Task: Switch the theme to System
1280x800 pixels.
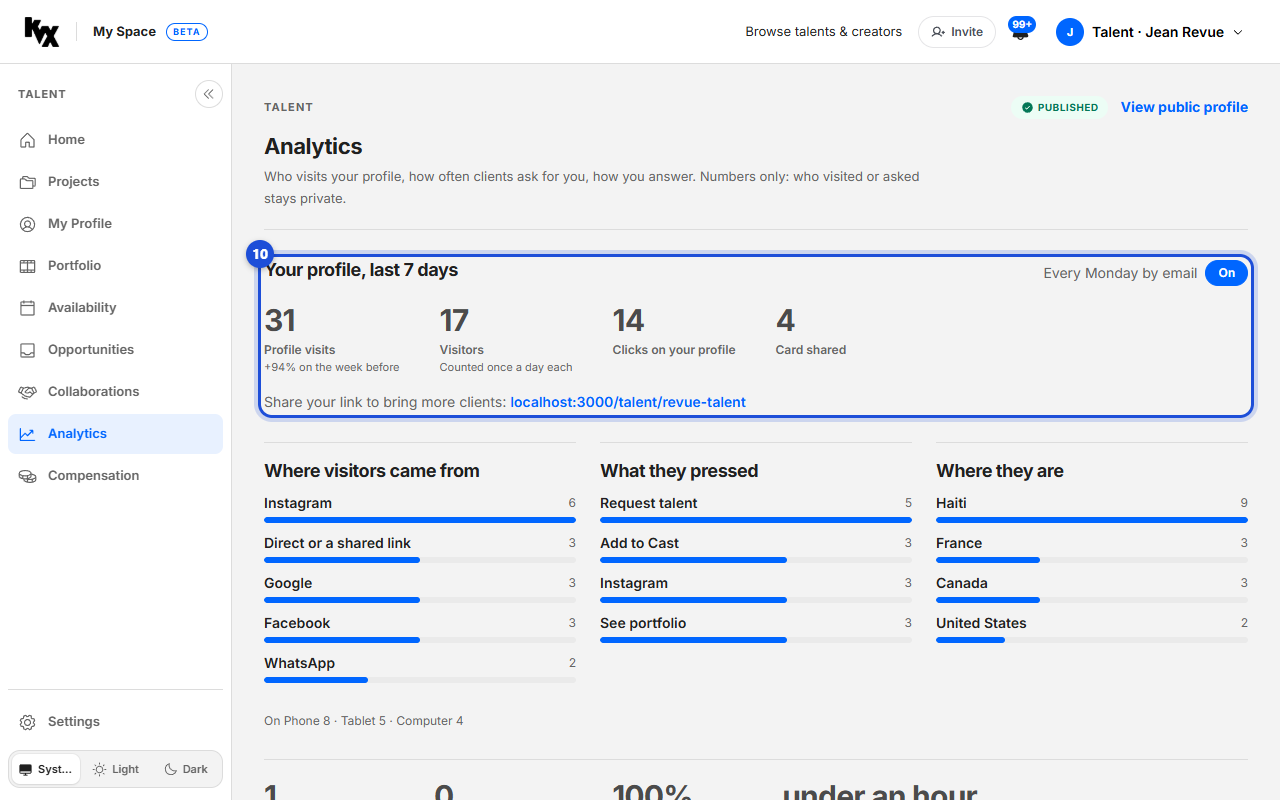Action: [46, 769]
